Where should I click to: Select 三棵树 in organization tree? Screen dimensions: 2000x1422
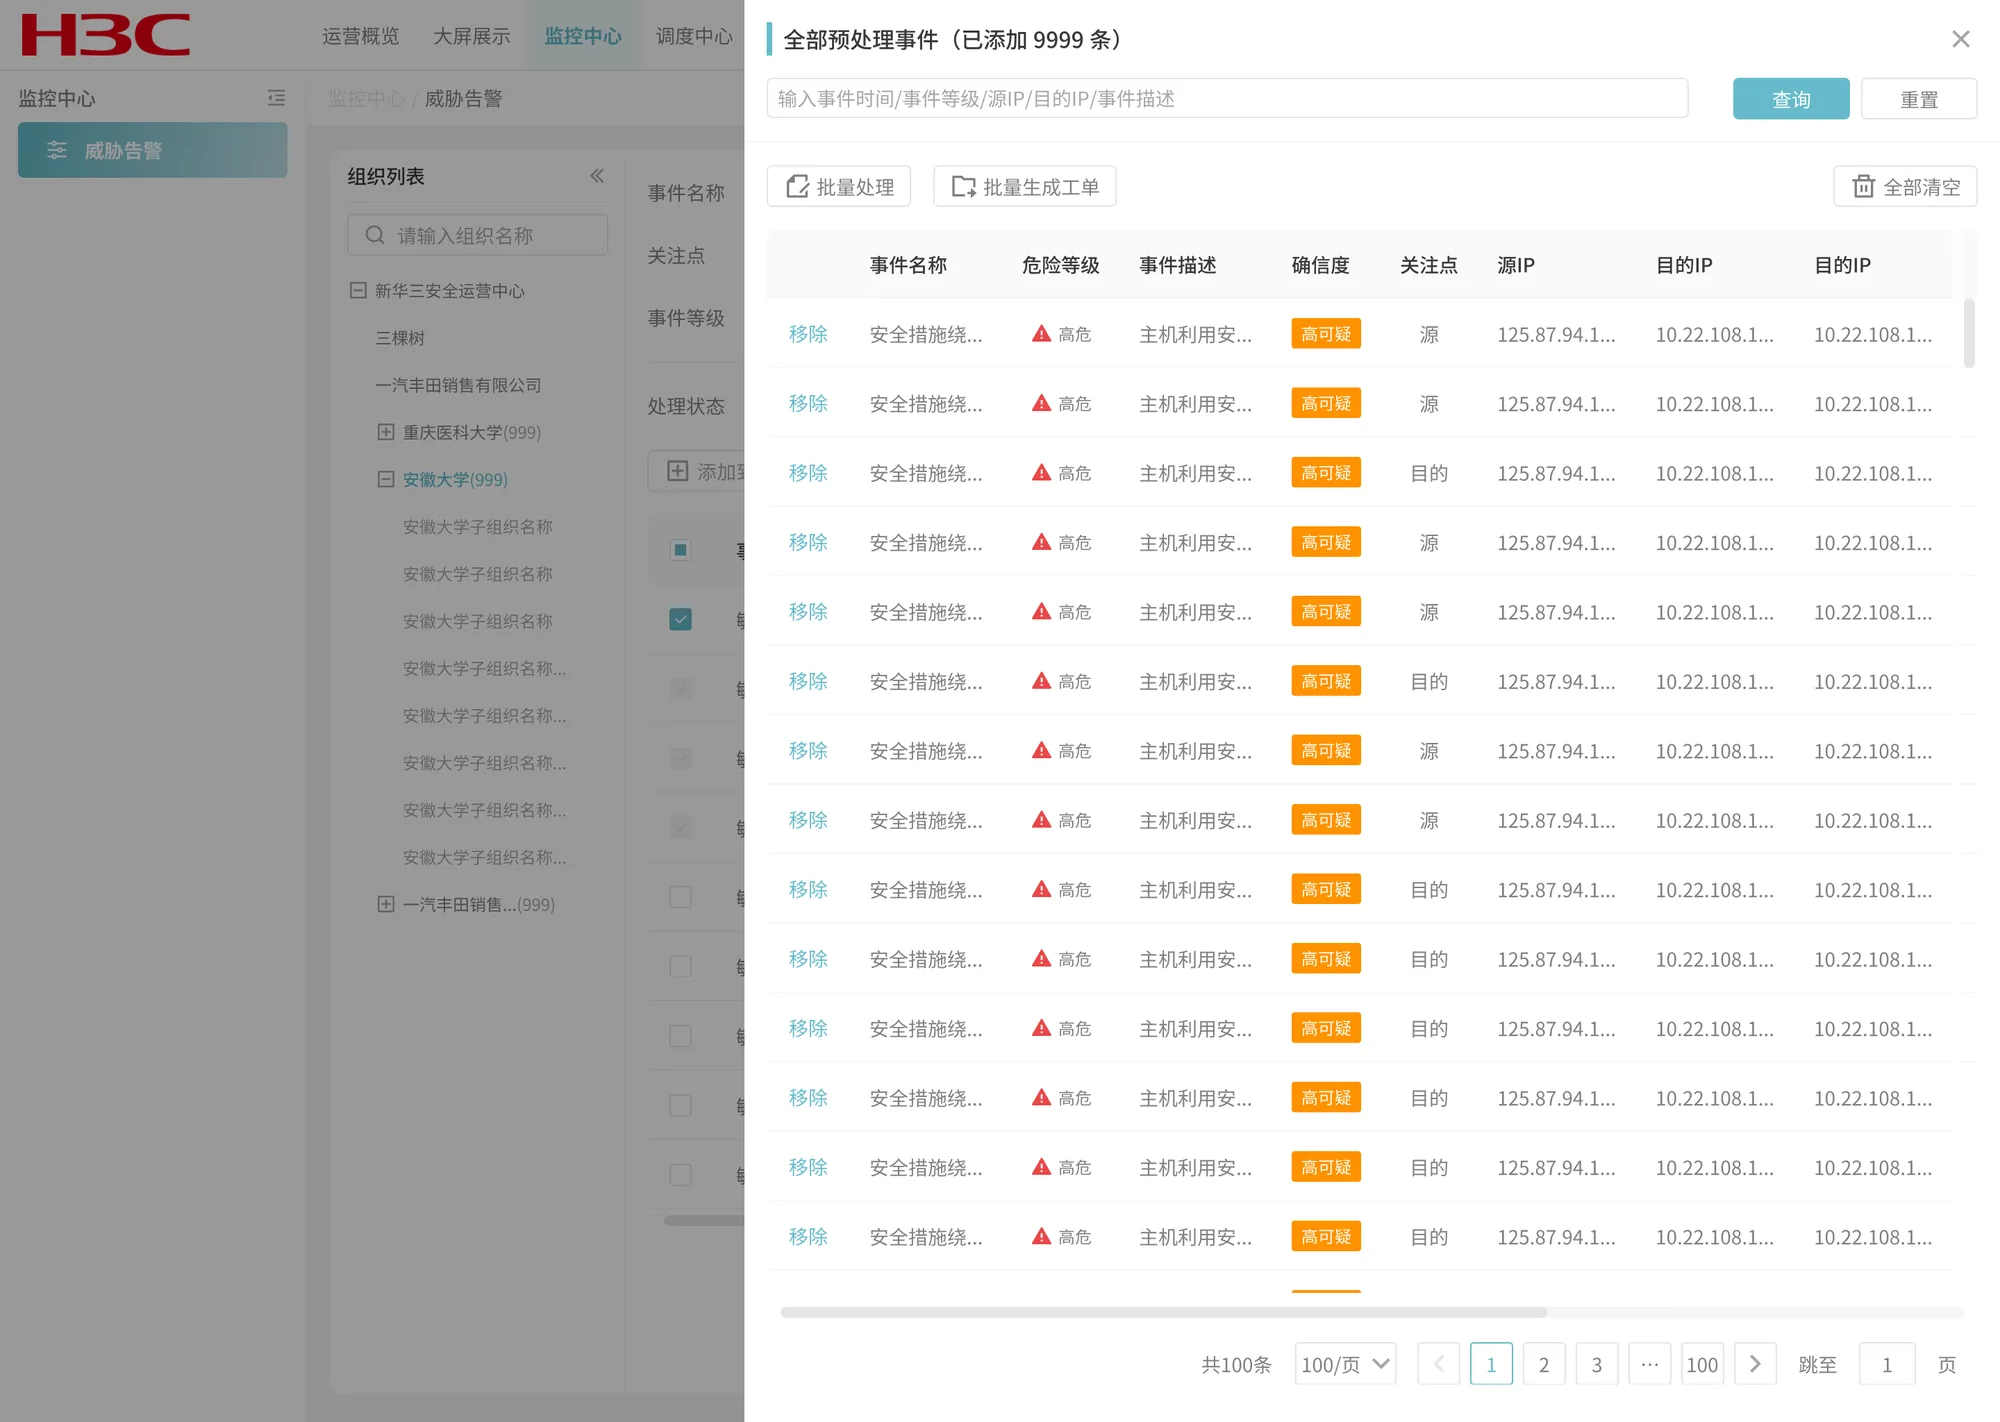400,338
